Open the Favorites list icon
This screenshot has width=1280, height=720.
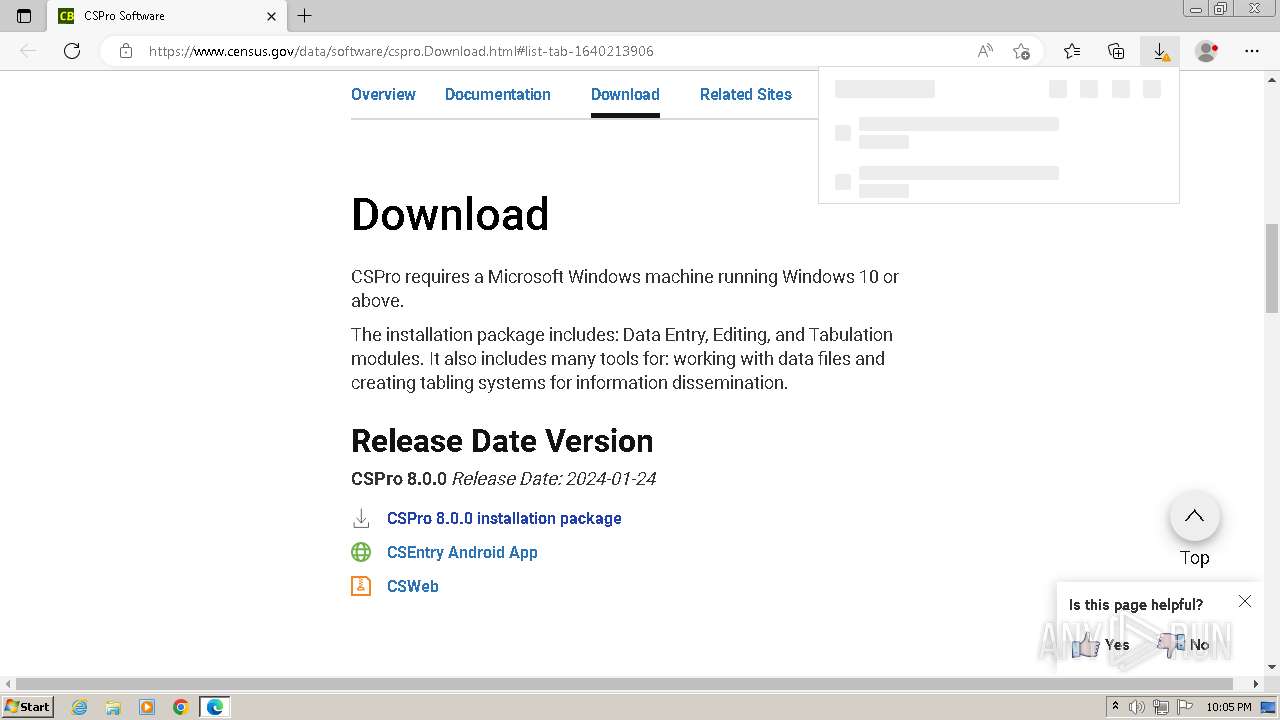pyautogui.click(x=1072, y=51)
